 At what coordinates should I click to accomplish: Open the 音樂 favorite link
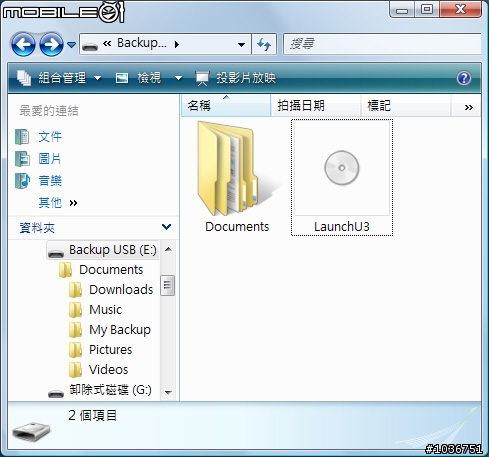pyautogui.click(x=50, y=181)
